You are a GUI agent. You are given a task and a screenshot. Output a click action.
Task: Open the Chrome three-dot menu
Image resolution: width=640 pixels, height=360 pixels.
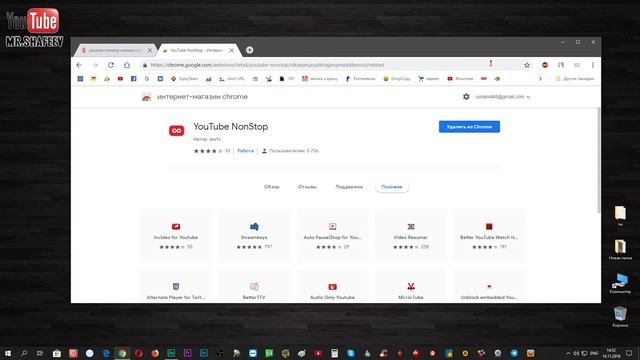(593, 65)
